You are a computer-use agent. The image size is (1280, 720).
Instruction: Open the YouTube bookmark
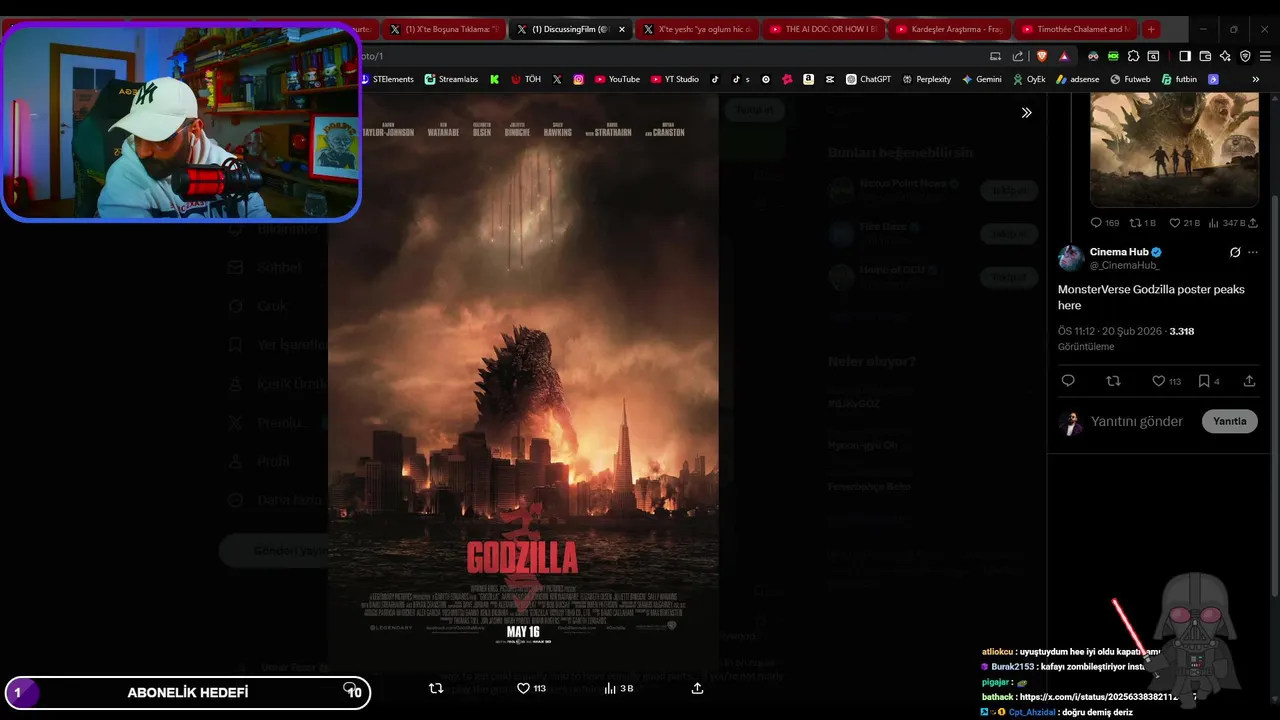coord(617,79)
